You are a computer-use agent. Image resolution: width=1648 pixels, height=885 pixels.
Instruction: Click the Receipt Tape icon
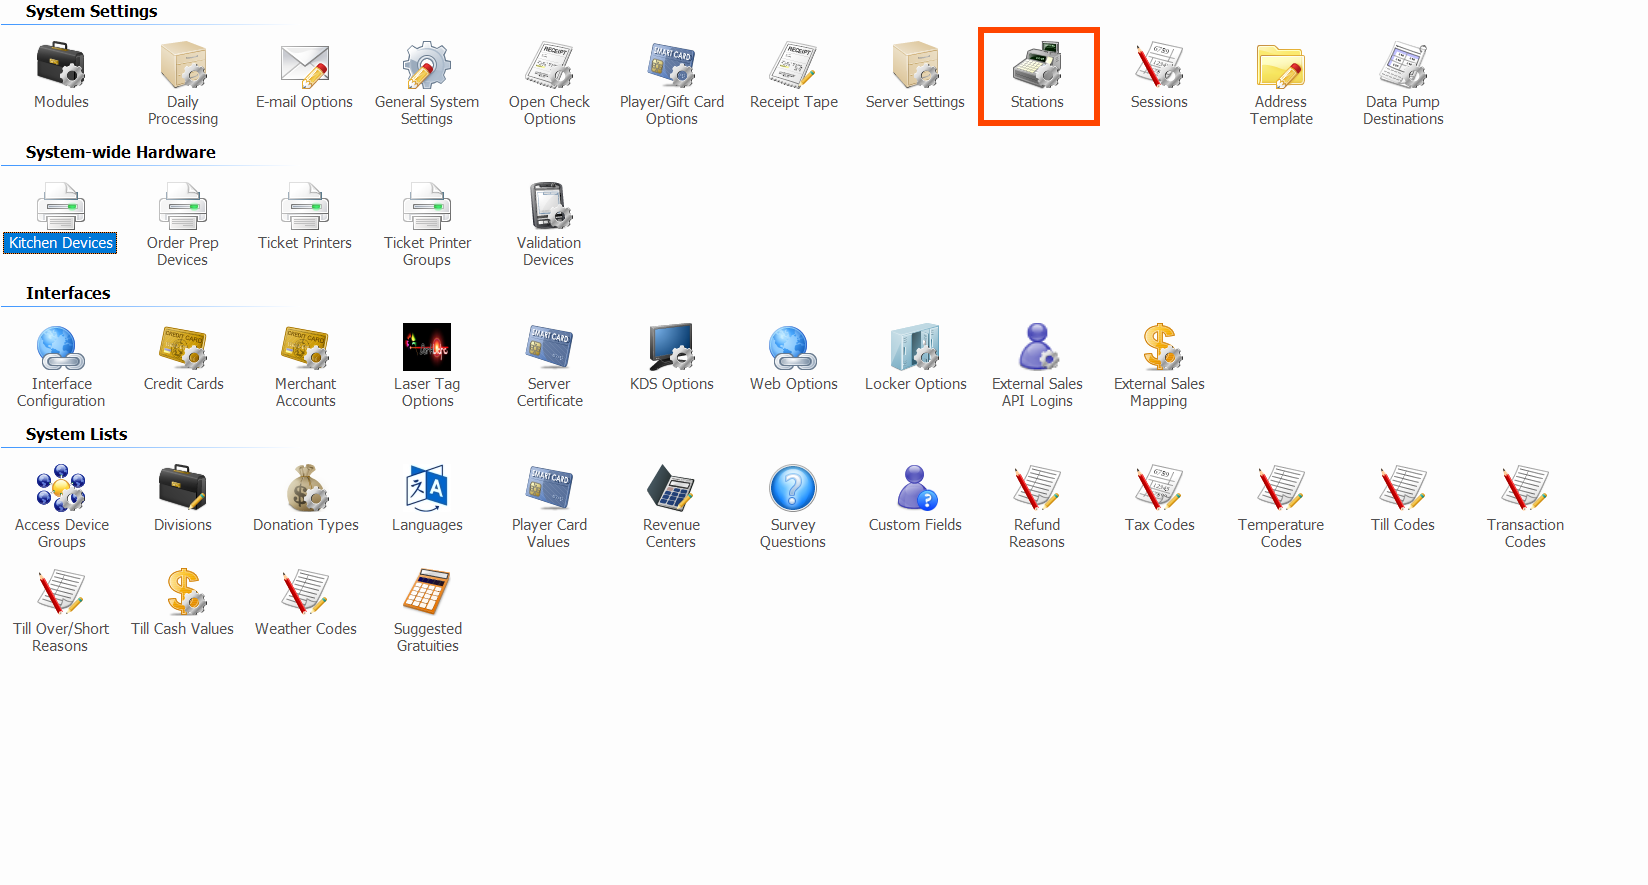pos(794,67)
